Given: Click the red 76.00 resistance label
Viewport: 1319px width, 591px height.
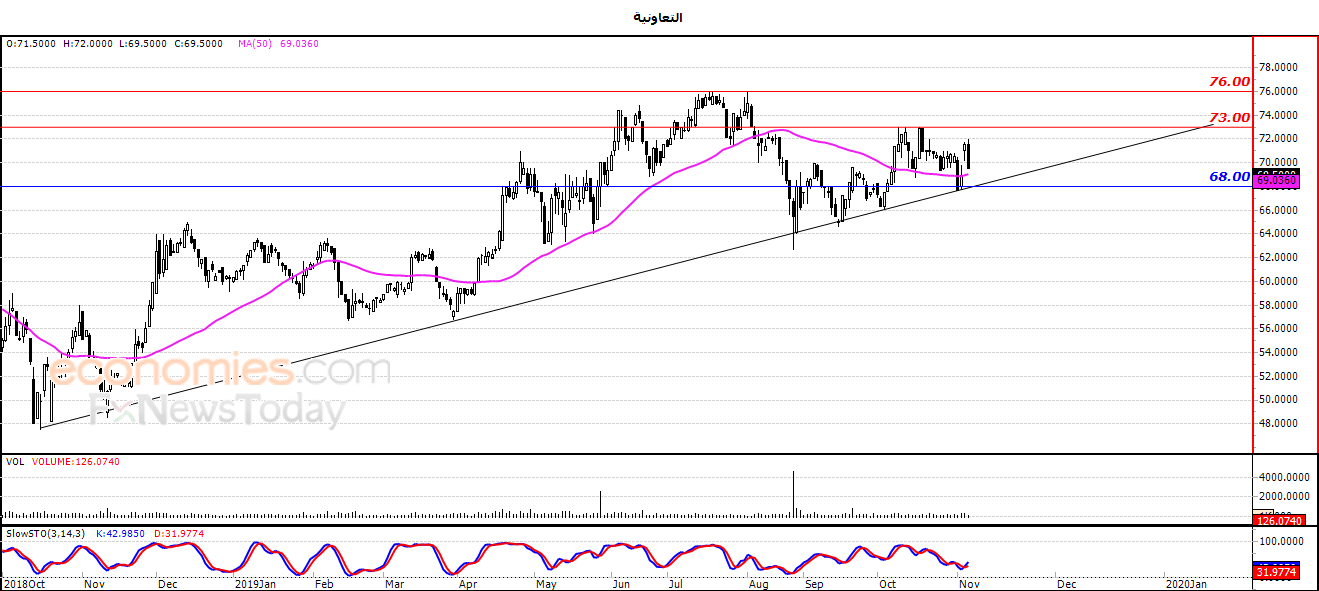Looking at the screenshot, I should (x=1229, y=82).
